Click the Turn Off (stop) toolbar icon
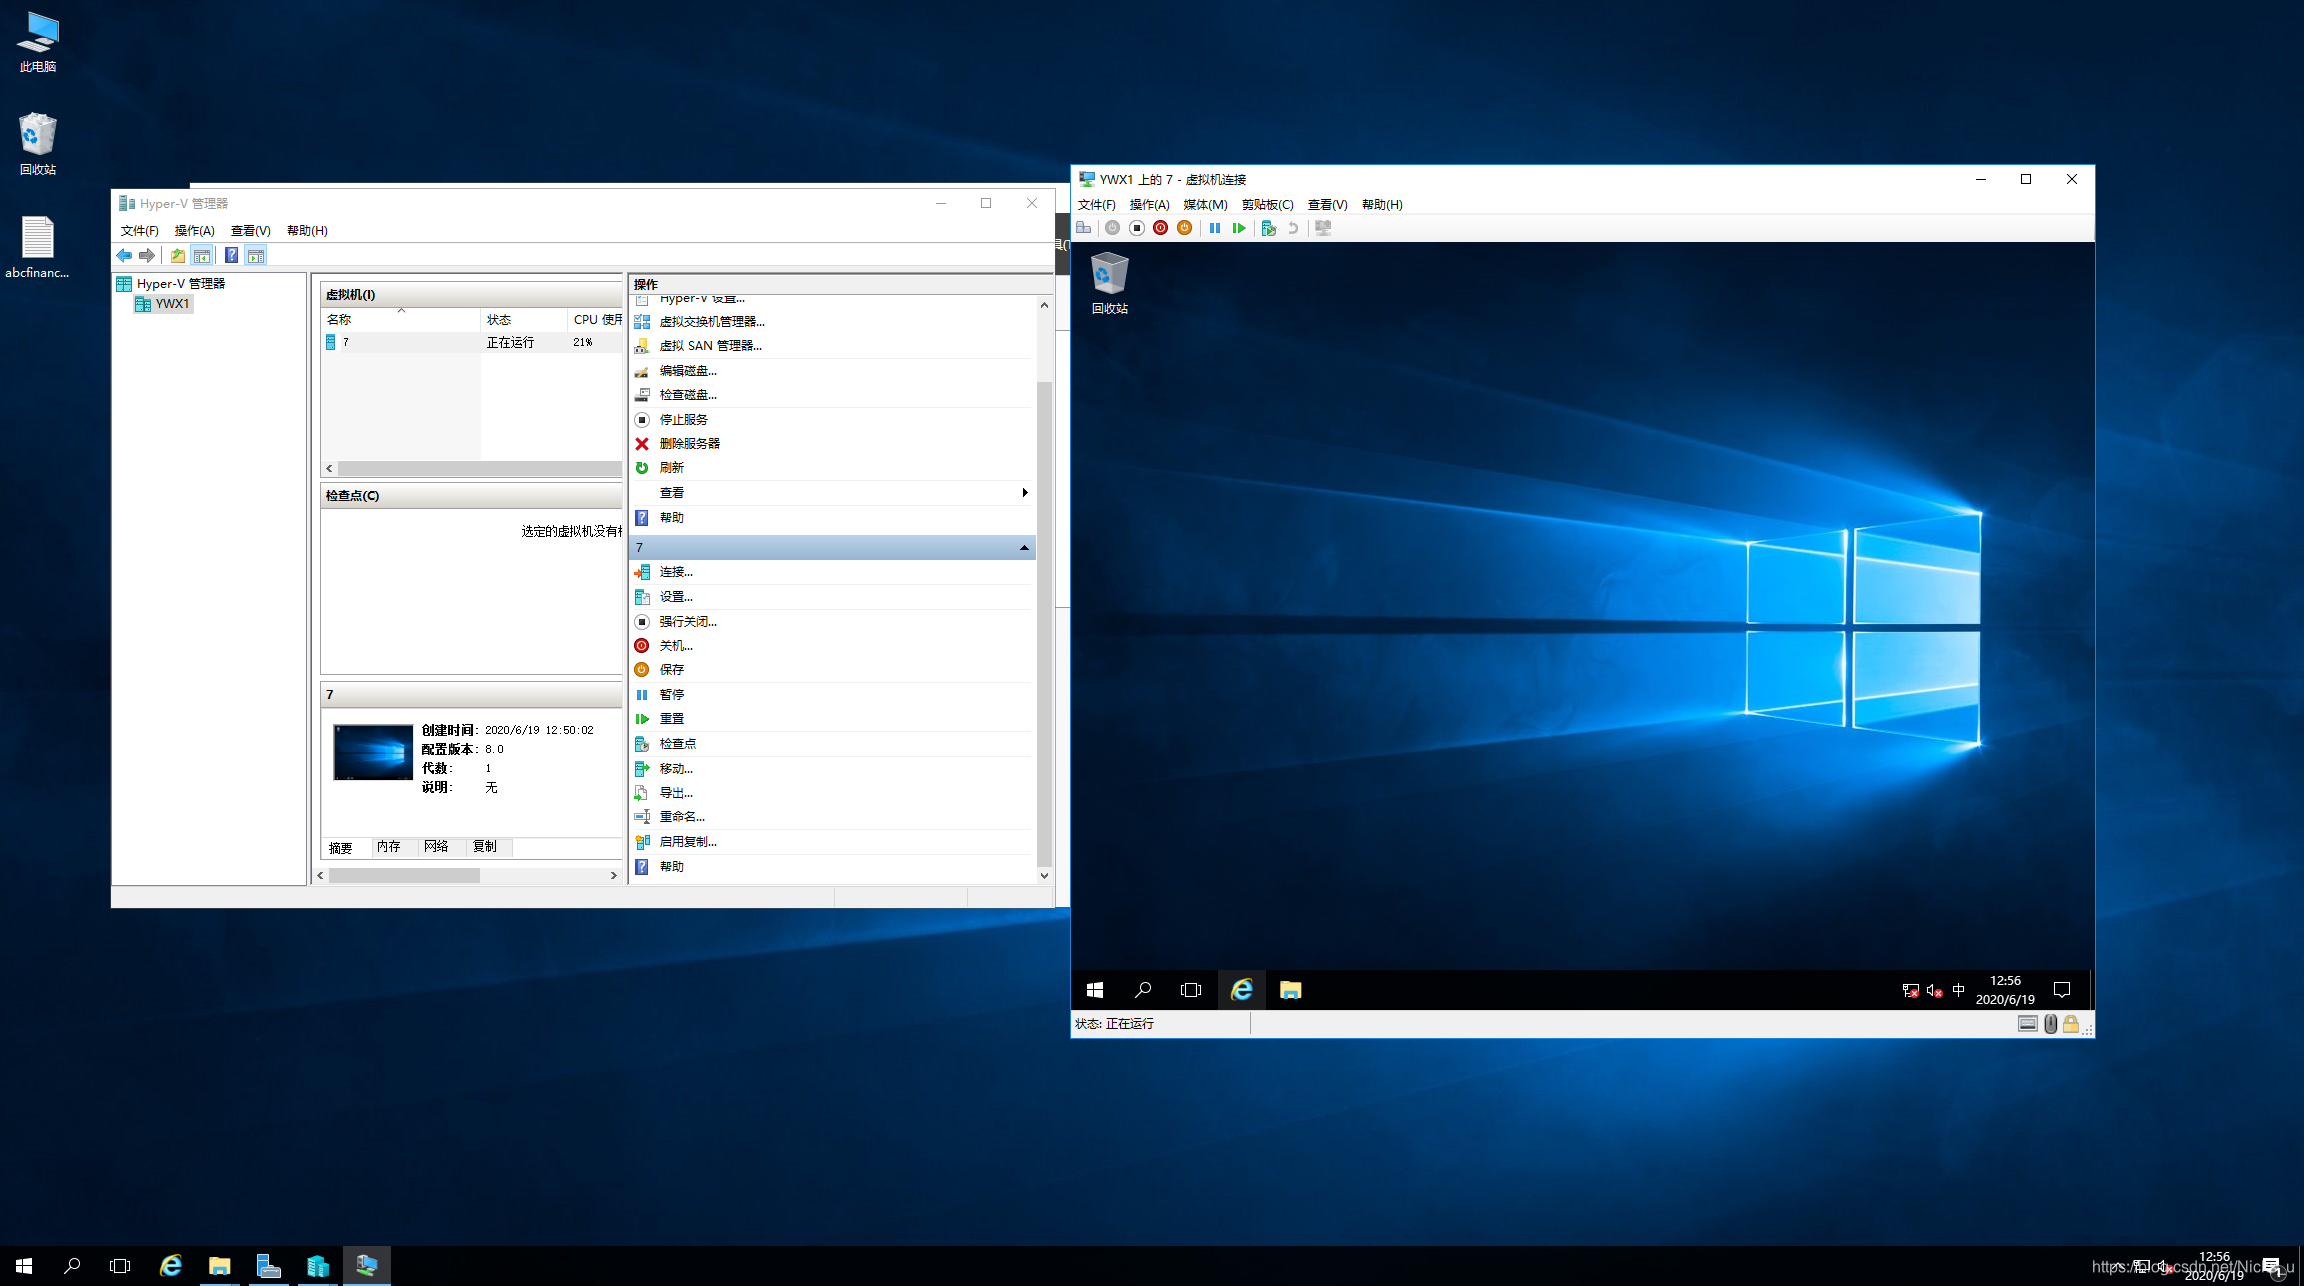The image size is (2304, 1286). (1137, 228)
